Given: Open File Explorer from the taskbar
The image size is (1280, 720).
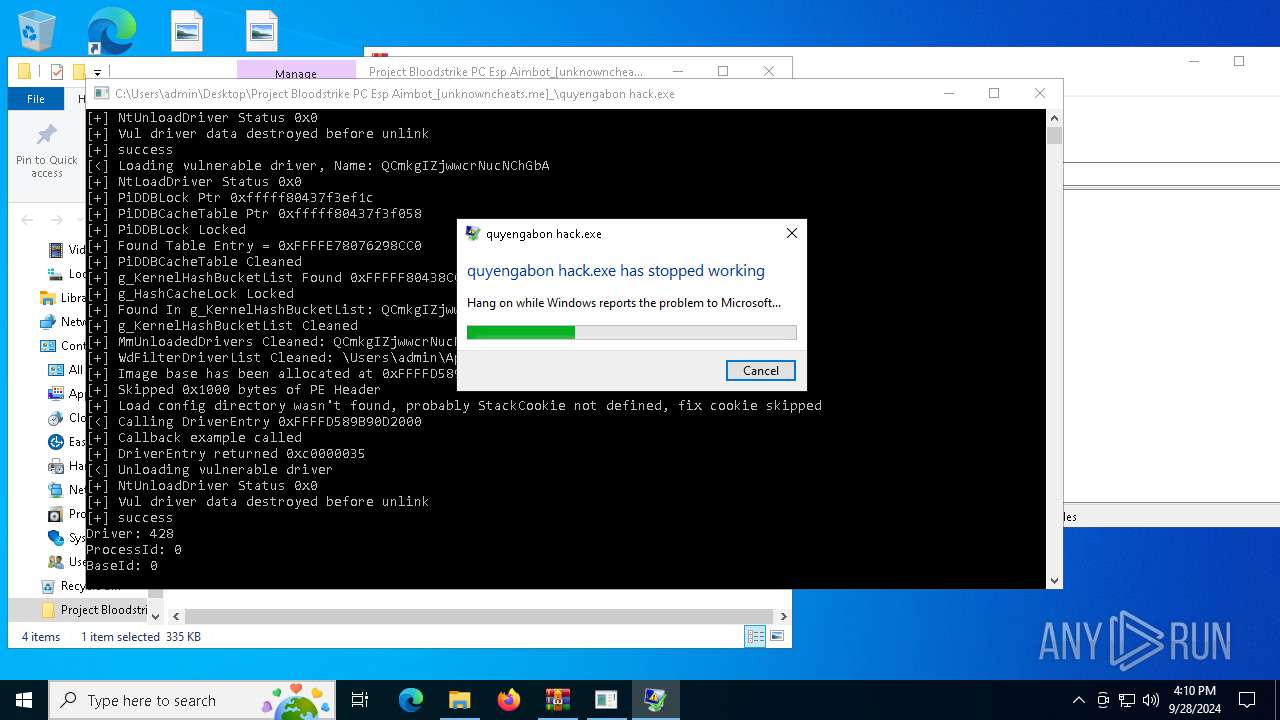Looking at the screenshot, I should click(459, 700).
